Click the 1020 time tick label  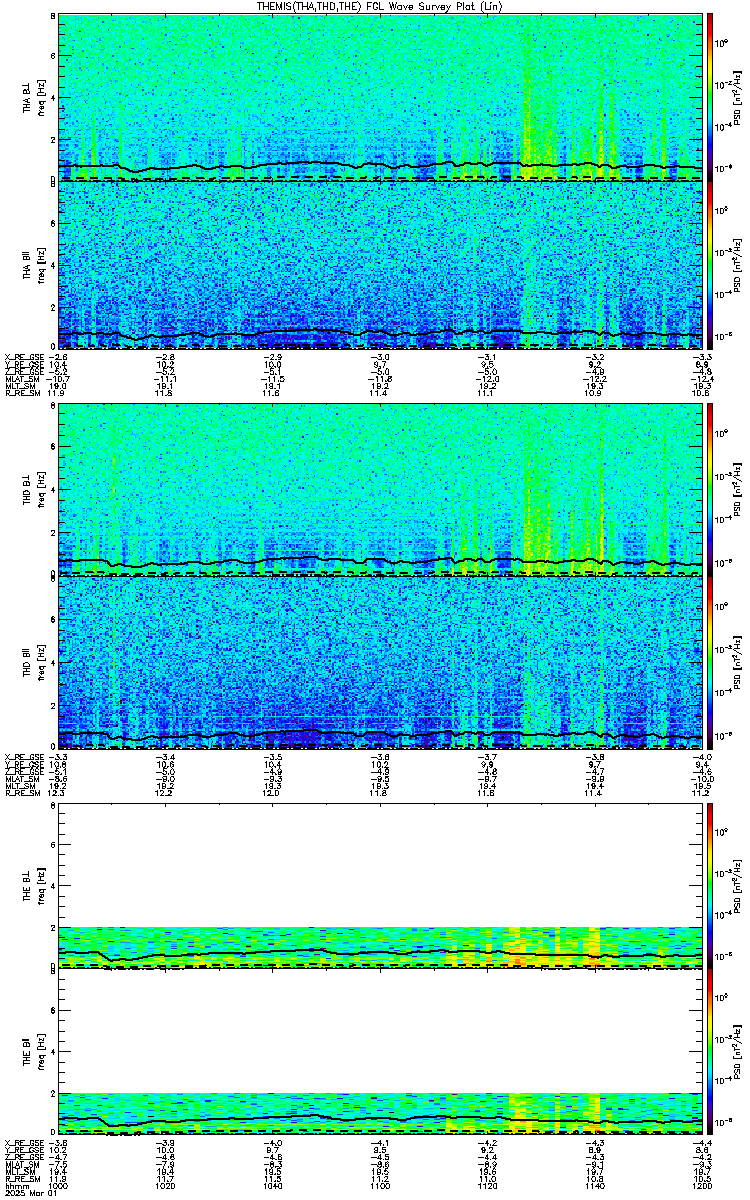(166, 1186)
